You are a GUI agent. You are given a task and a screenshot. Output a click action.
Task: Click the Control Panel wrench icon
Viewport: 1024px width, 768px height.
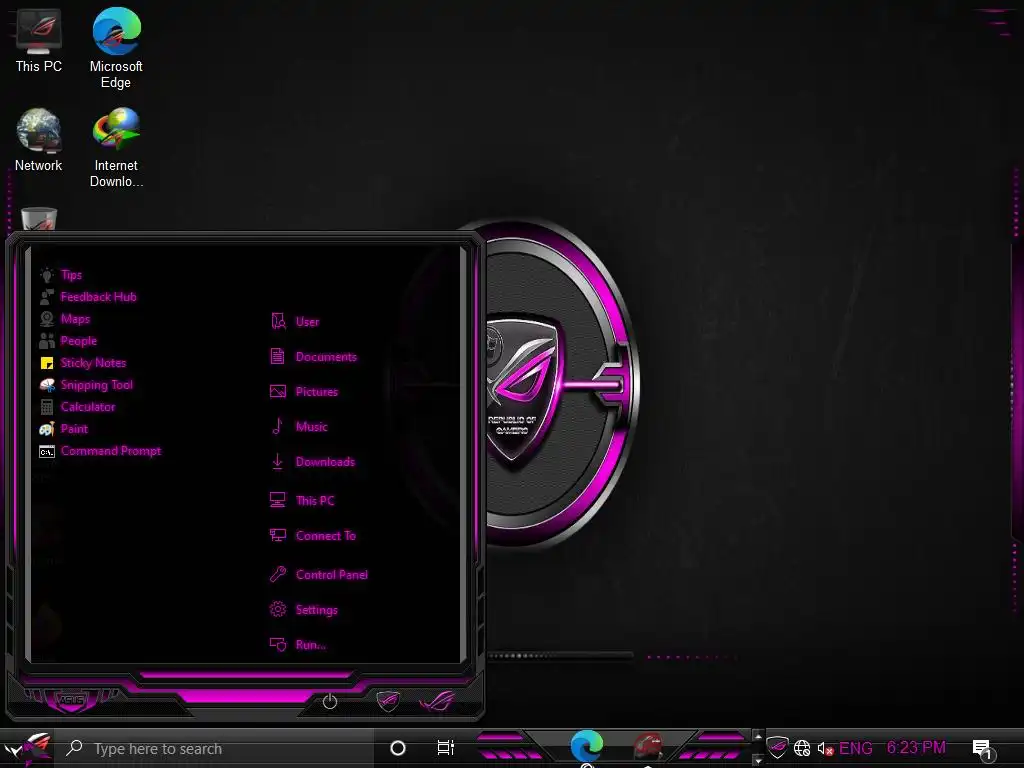click(278, 575)
